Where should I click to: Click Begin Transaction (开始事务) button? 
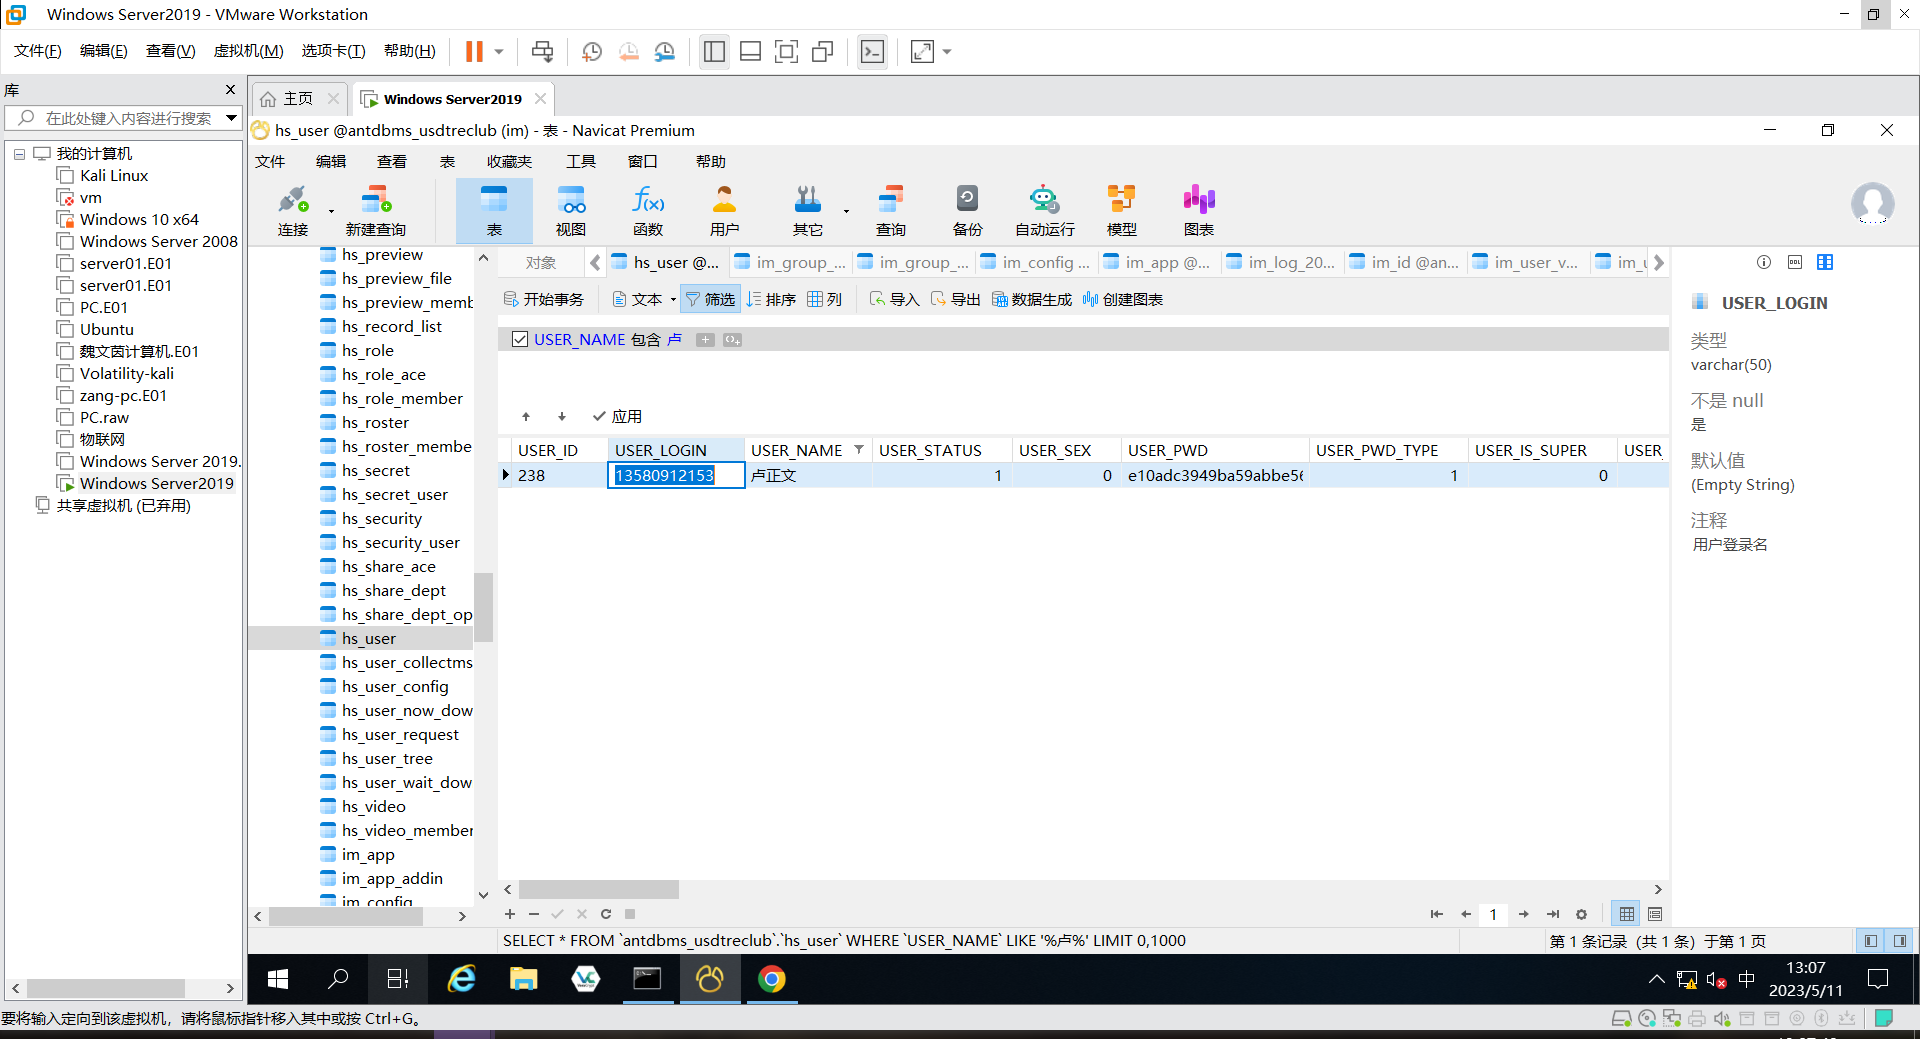click(x=544, y=299)
